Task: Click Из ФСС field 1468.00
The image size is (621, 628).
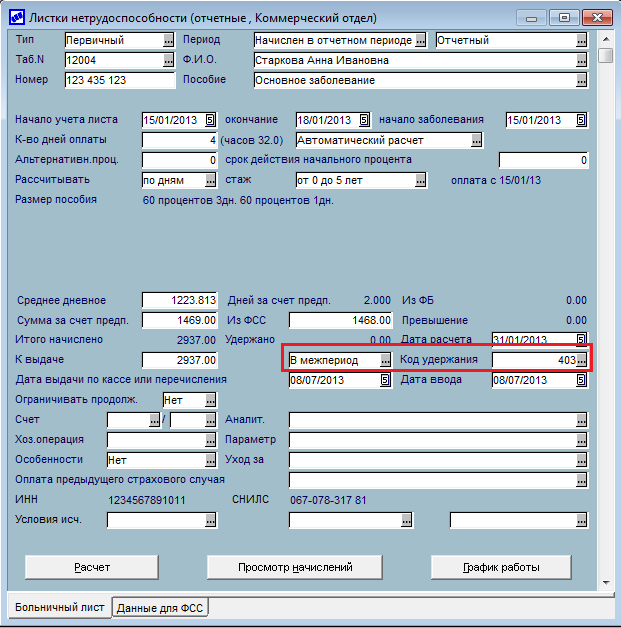Action: click(x=340, y=320)
